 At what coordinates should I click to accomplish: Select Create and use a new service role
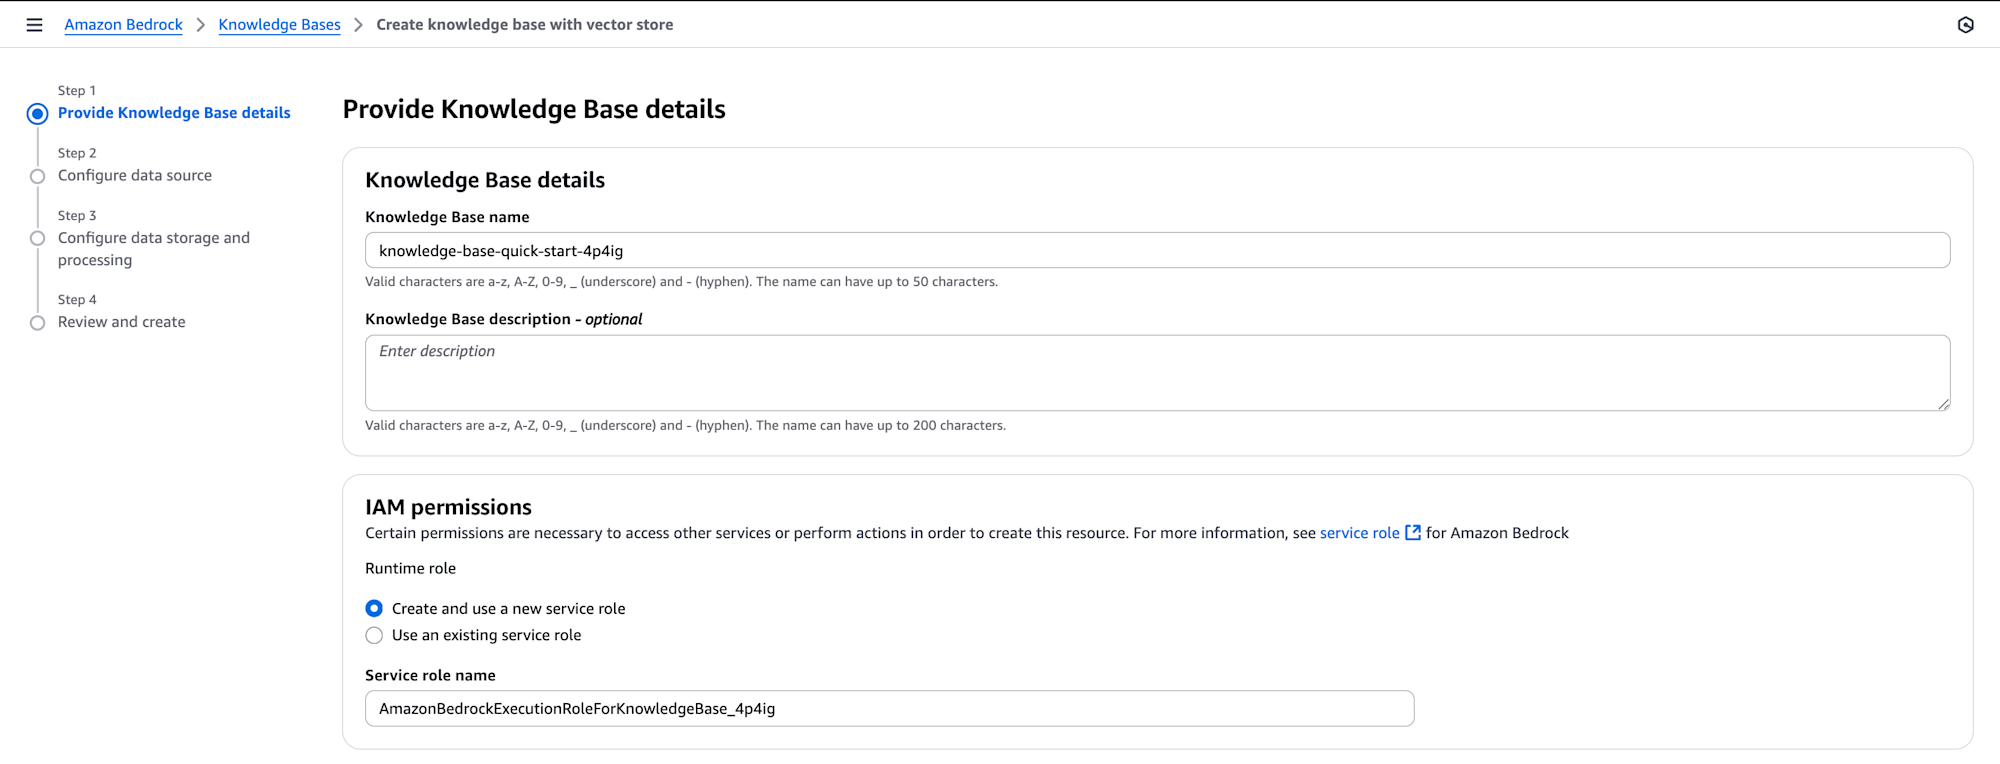tap(374, 608)
